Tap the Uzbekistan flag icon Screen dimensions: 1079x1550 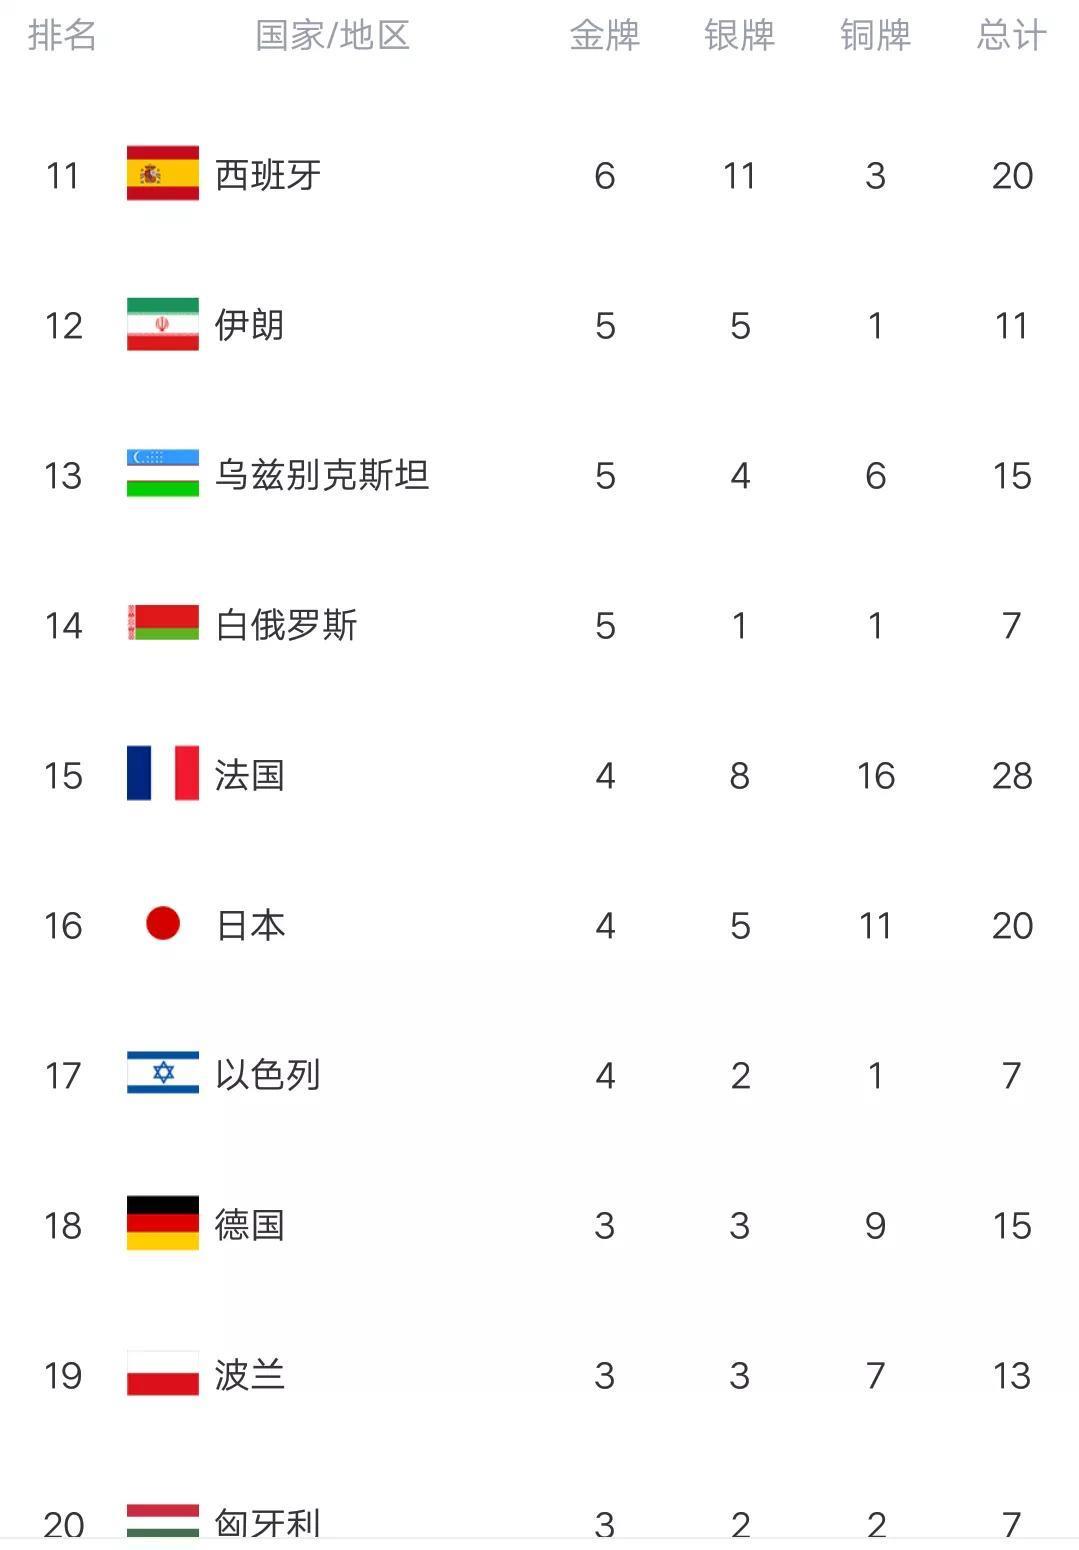point(162,474)
